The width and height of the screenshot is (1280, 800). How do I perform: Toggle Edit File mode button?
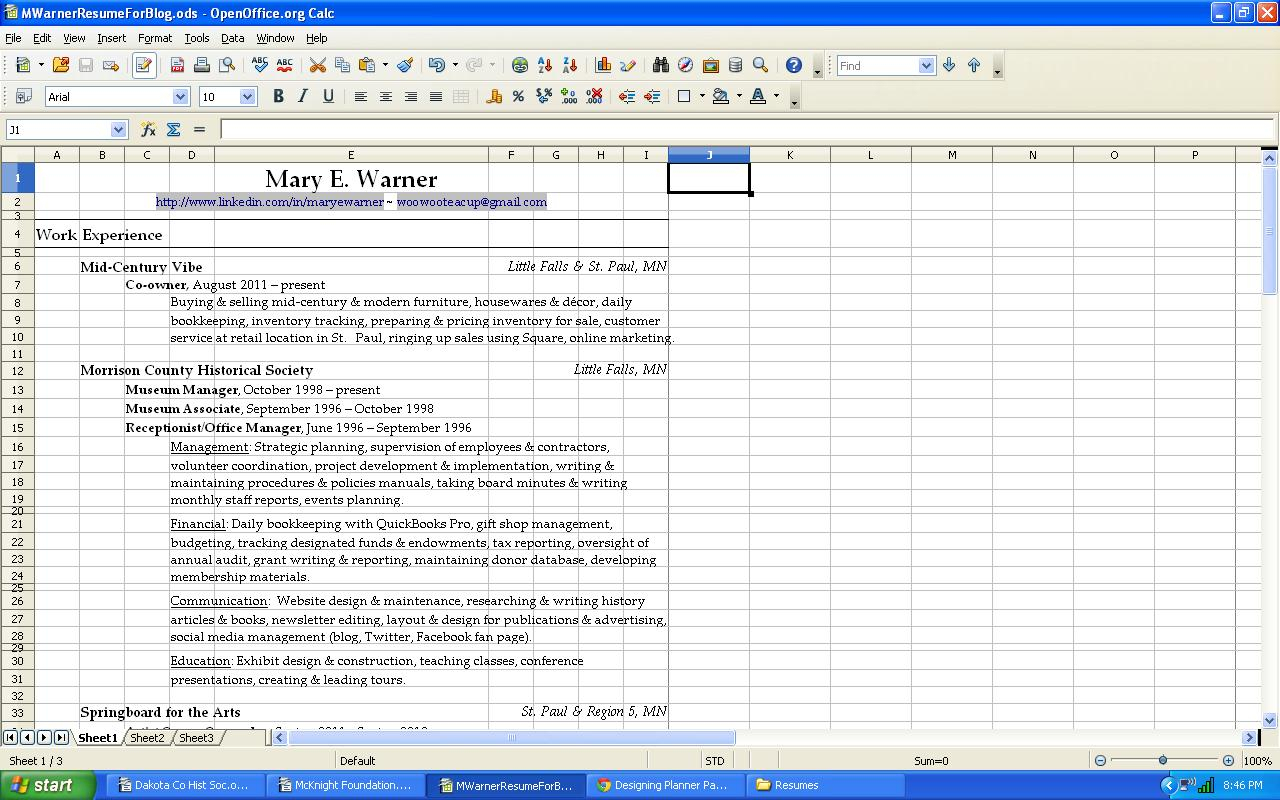click(x=144, y=65)
